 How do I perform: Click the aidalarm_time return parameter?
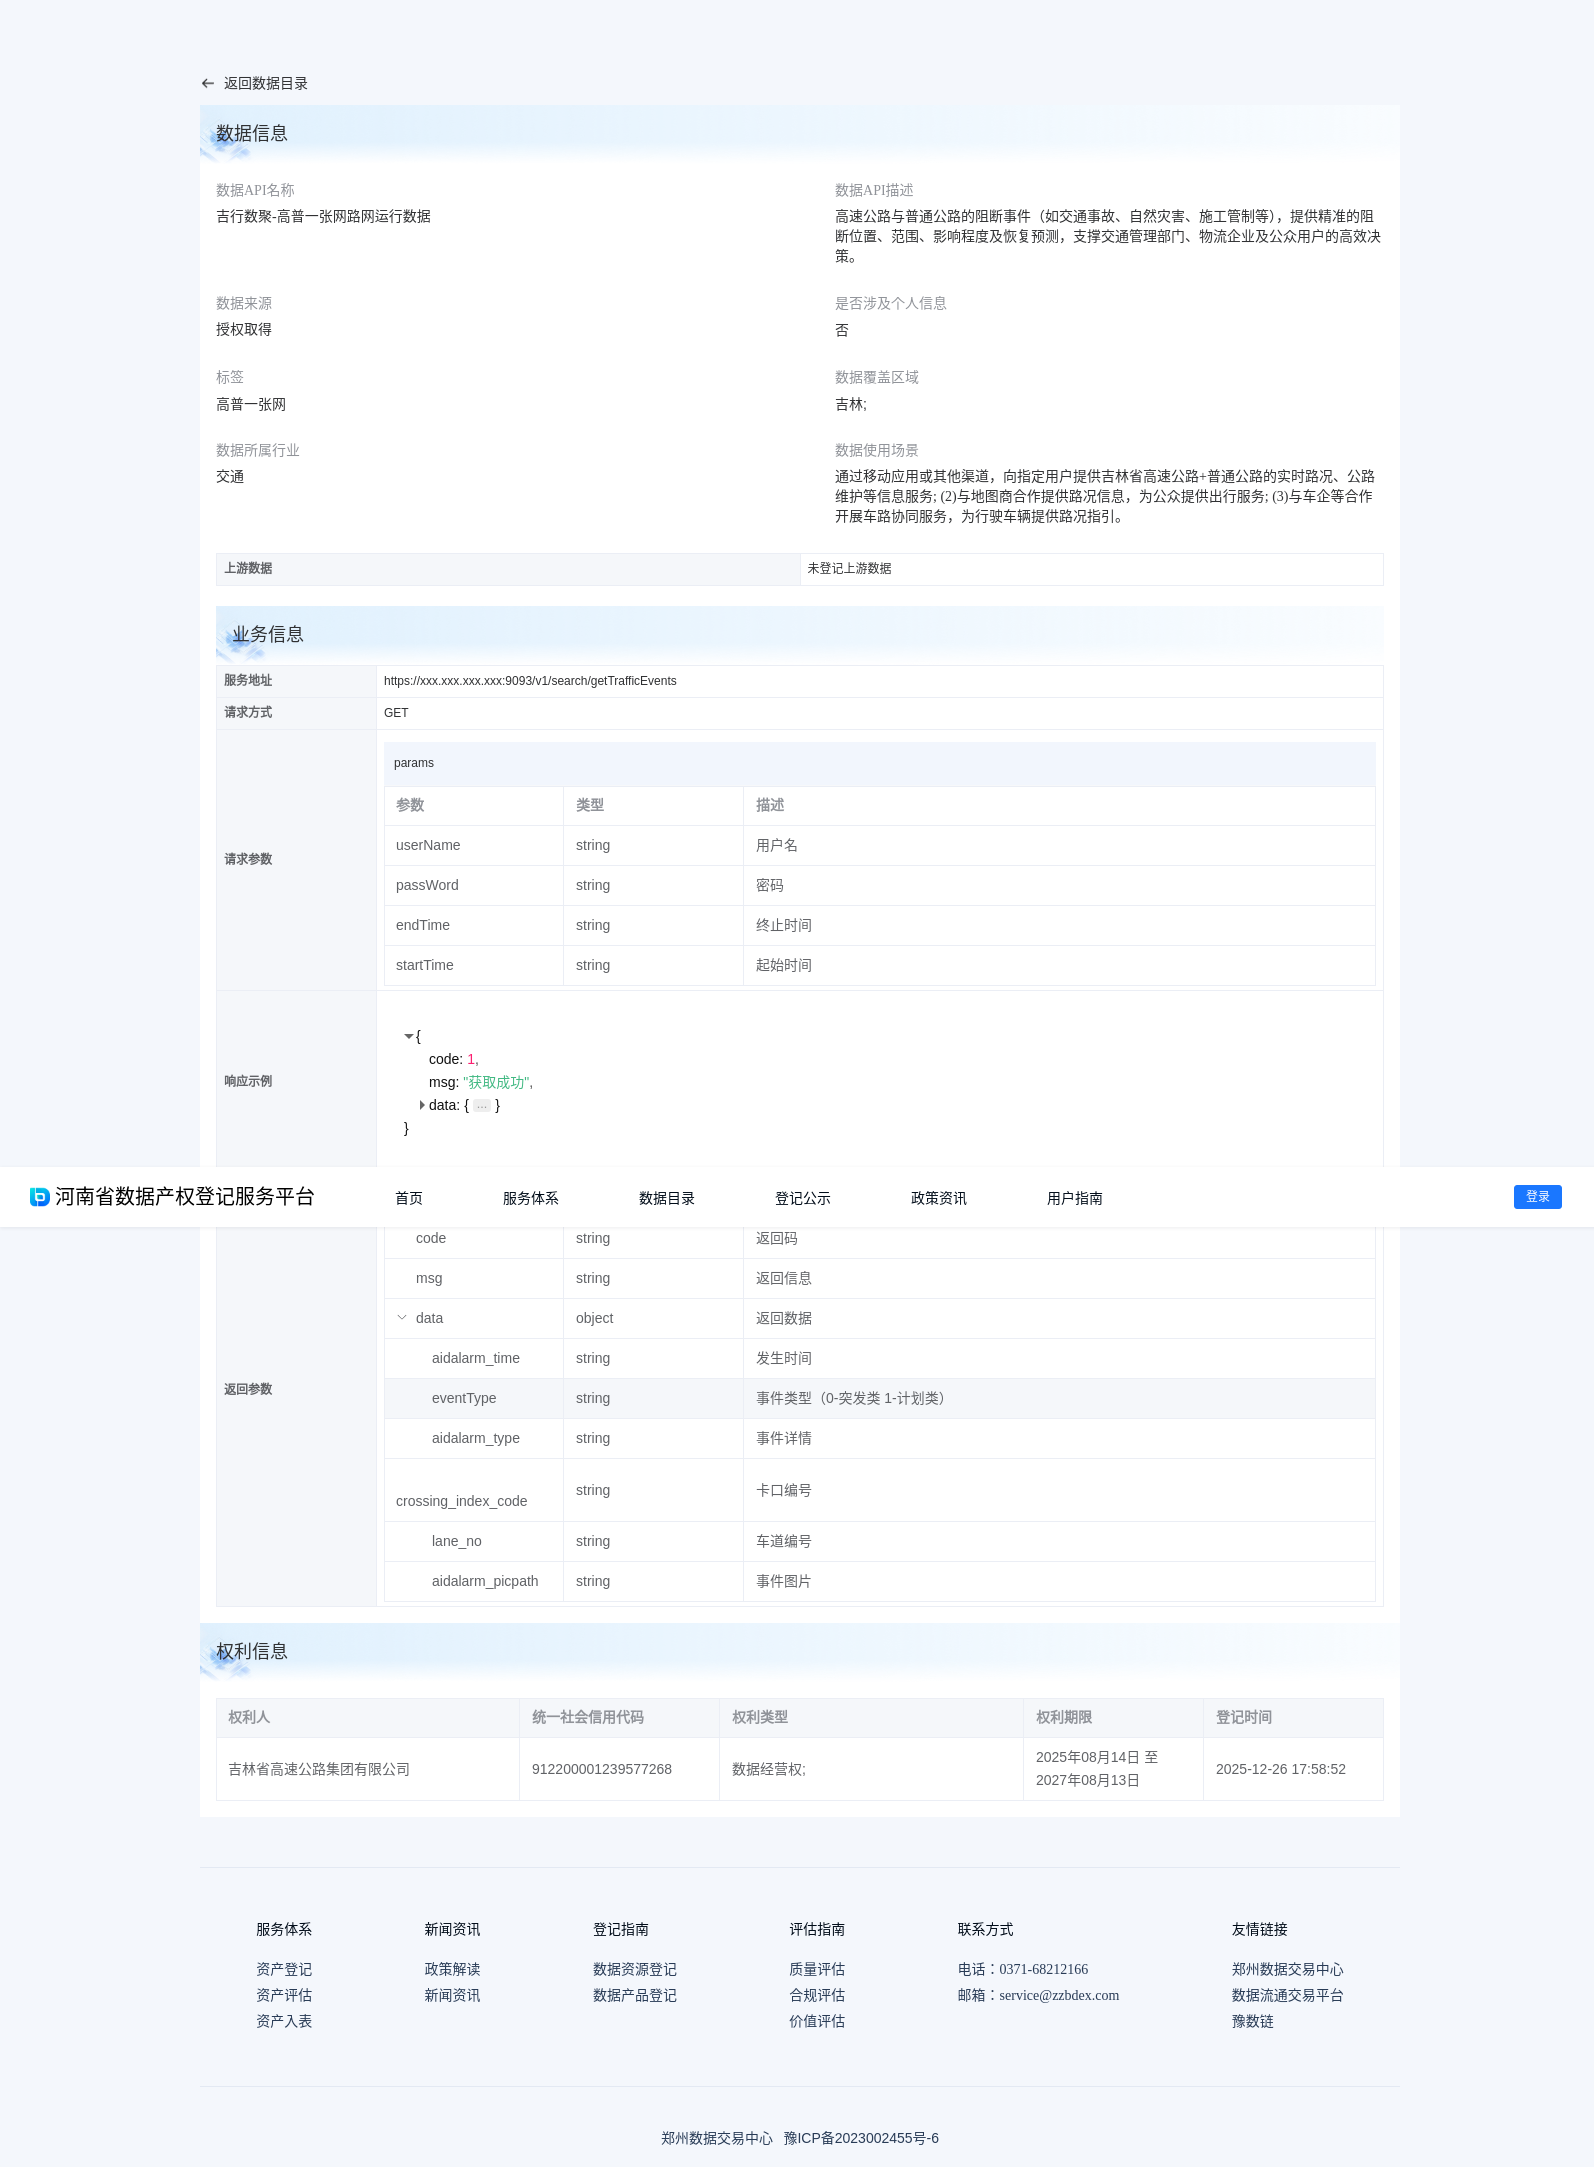(476, 1358)
